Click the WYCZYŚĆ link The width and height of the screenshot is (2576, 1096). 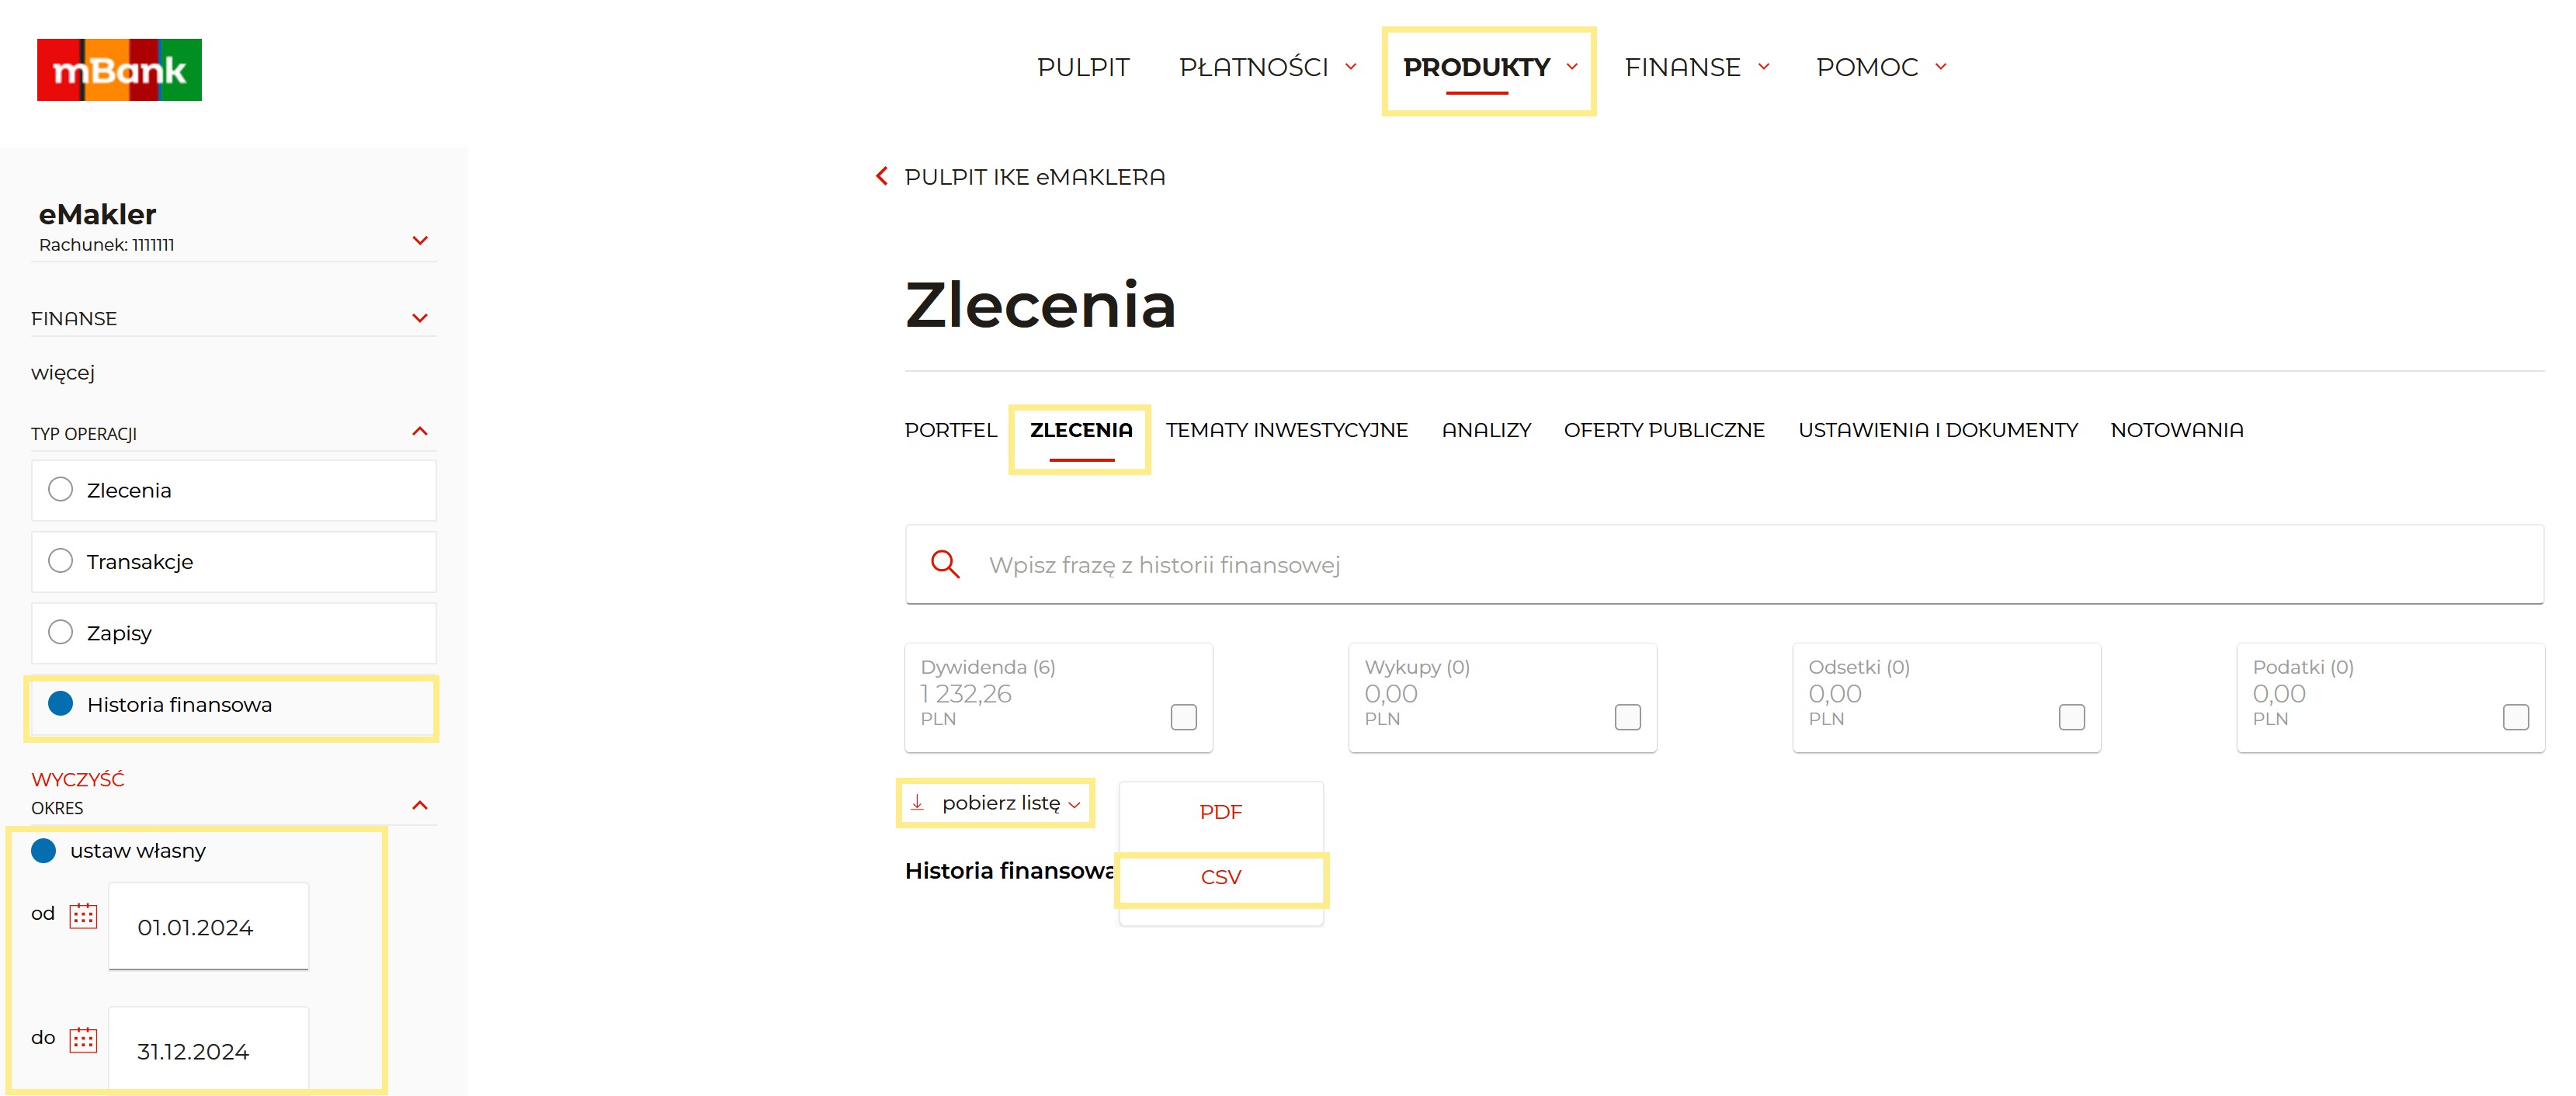78,779
